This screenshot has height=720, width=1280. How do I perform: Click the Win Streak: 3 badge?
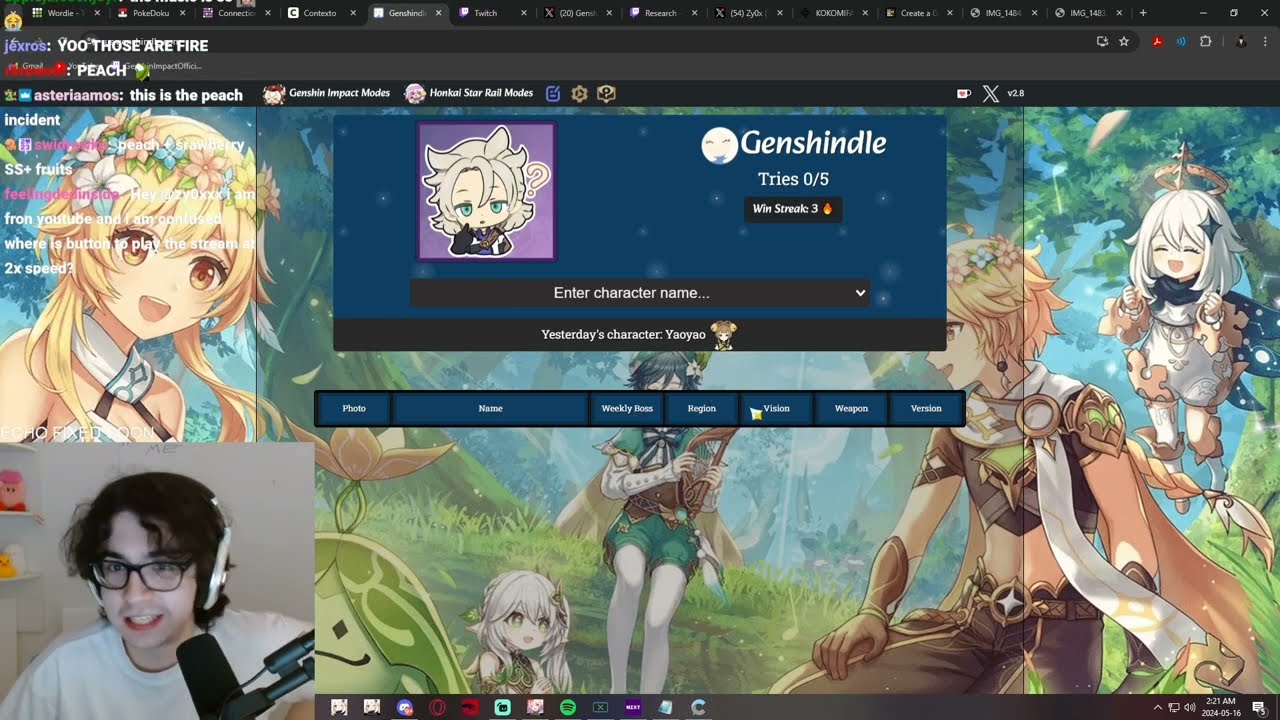click(x=792, y=209)
